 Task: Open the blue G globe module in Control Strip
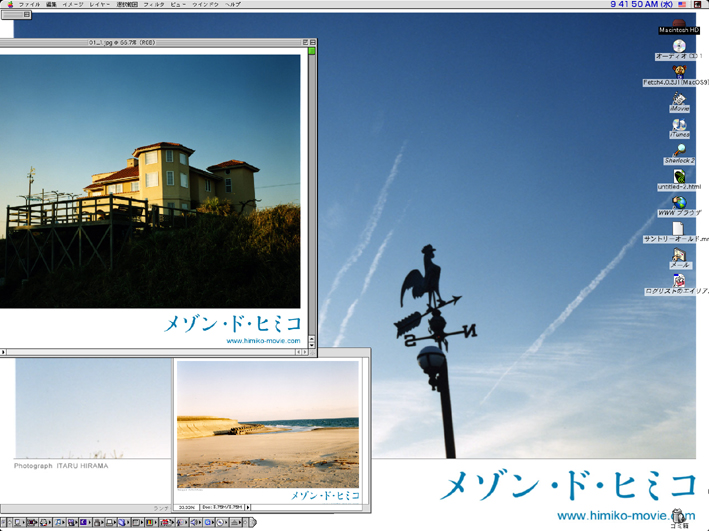pyautogui.click(x=208, y=522)
